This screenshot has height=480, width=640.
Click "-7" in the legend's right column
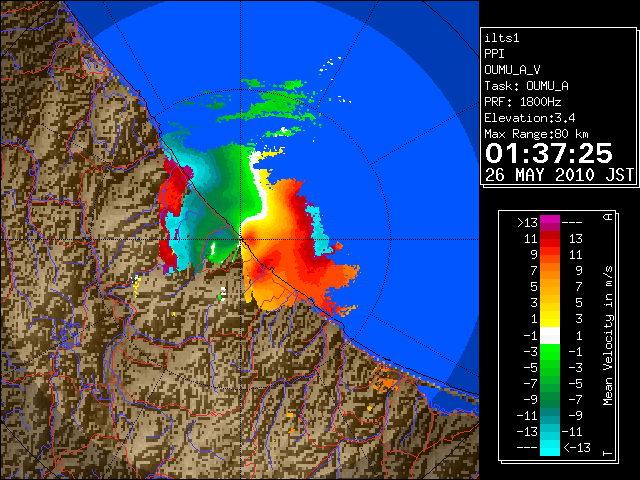click(x=576, y=399)
